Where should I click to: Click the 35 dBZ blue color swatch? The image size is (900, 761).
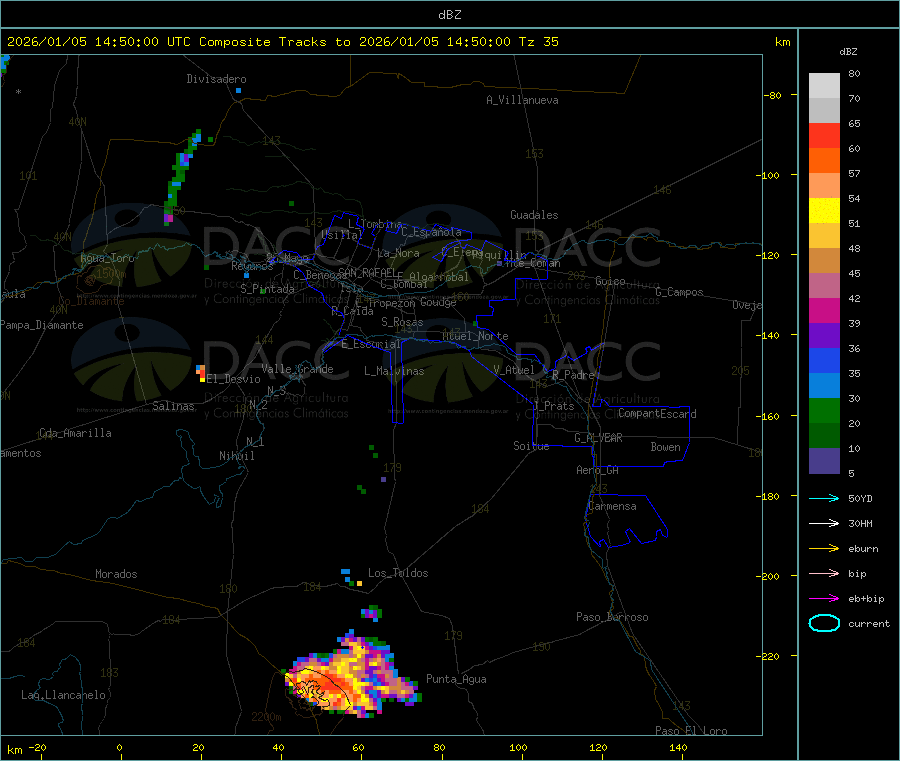tap(824, 386)
